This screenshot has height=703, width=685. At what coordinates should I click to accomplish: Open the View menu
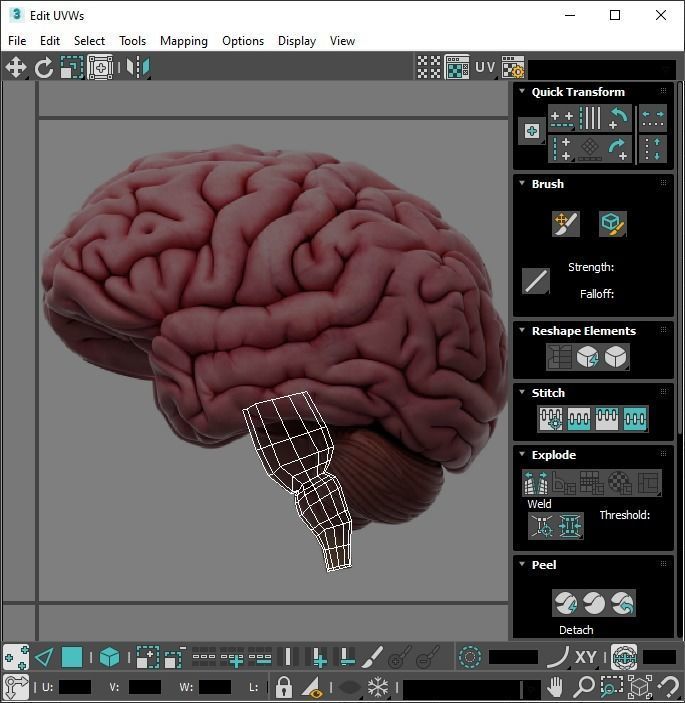pyautogui.click(x=342, y=41)
